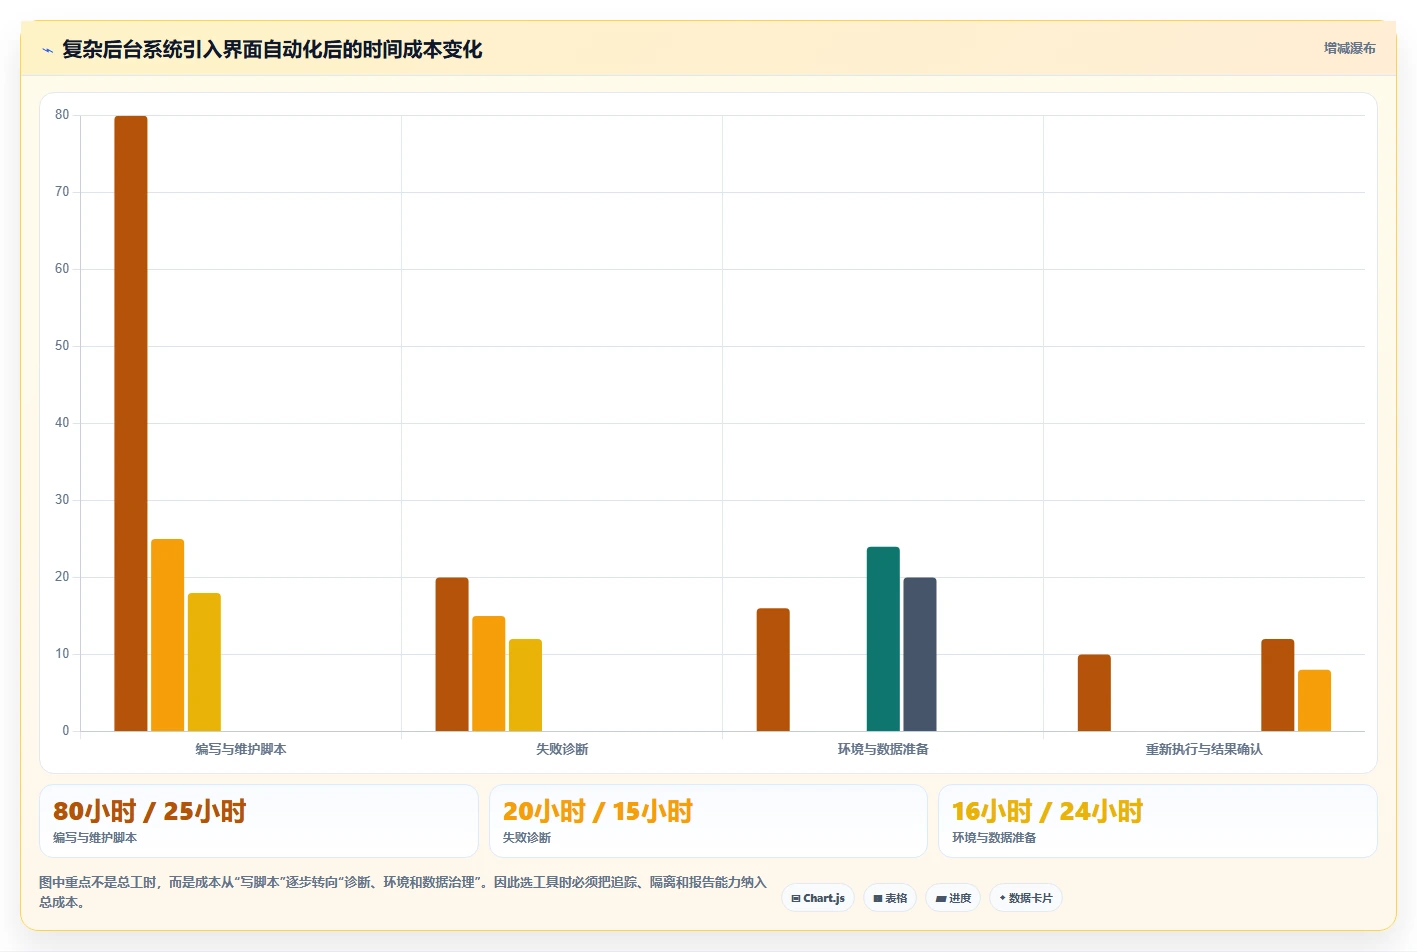The width and height of the screenshot is (1417, 952).
Task: Click the y-axis tick value 50
Action: pyautogui.click(x=62, y=346)
